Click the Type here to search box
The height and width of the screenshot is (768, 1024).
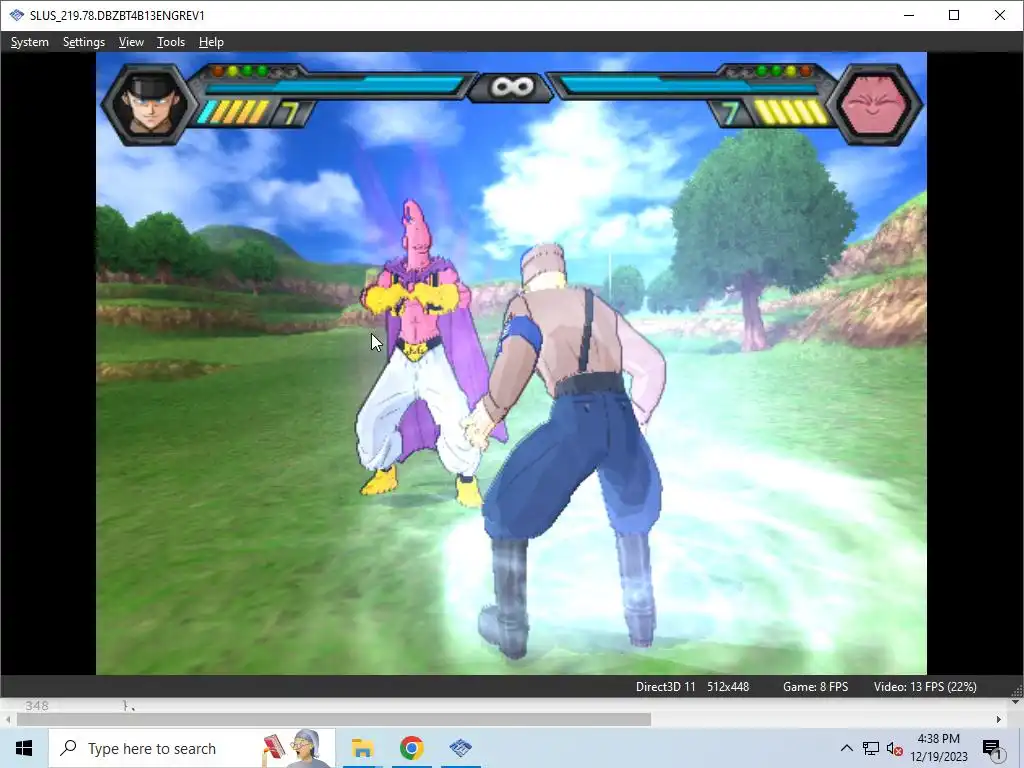pos(192,748)
